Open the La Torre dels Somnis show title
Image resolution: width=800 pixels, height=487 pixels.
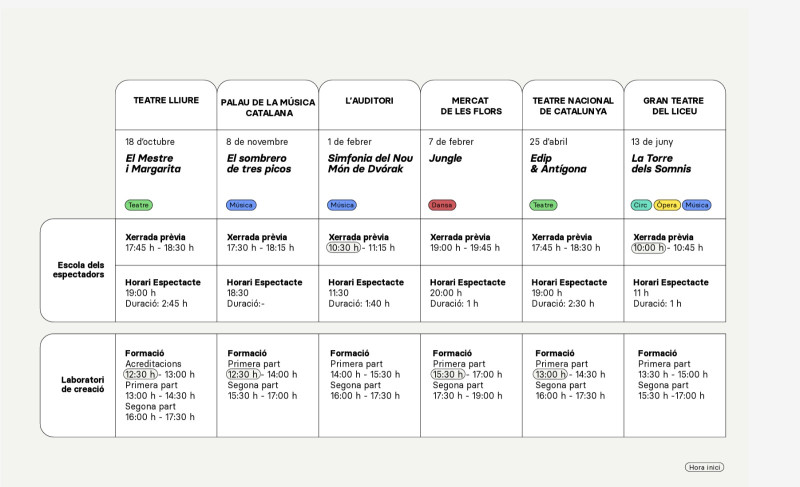click(x=661, y=164)
